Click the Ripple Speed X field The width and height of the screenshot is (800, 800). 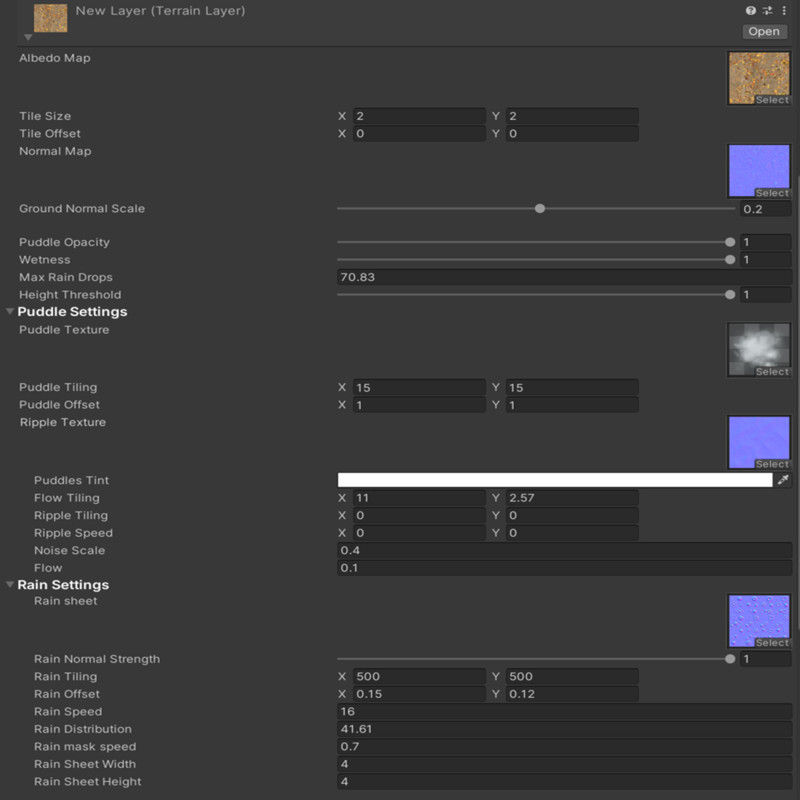point(419,533)
